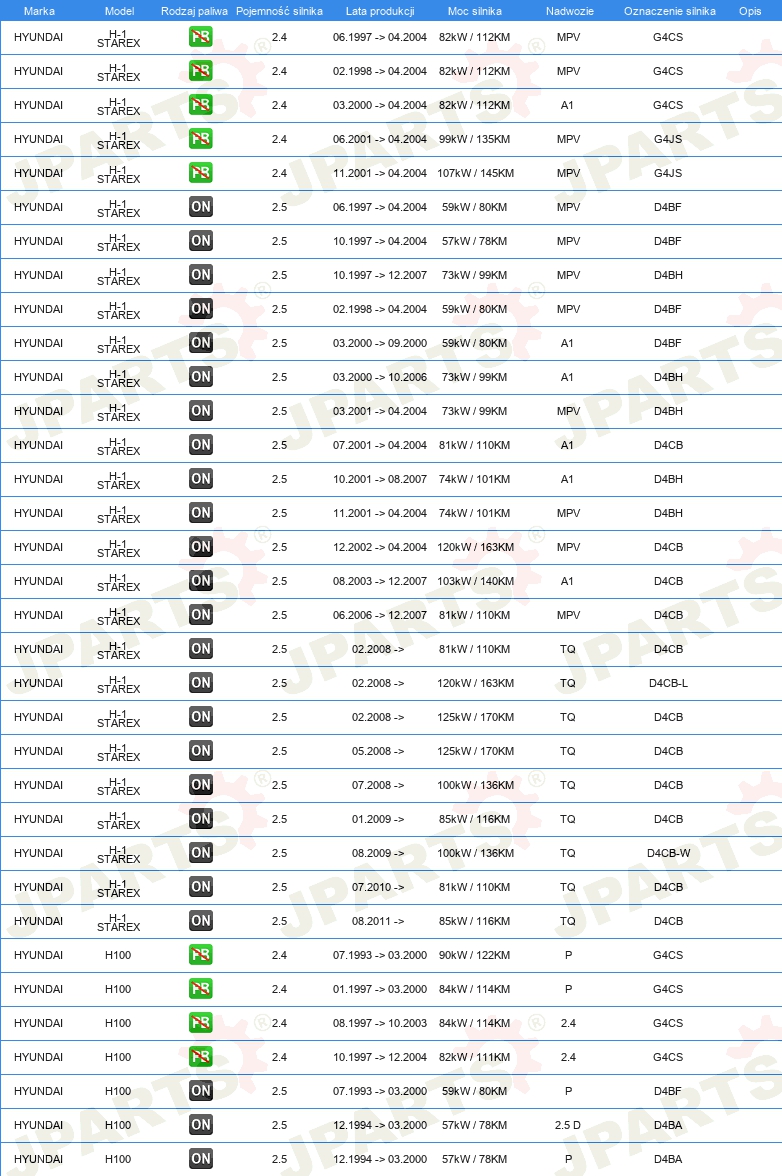
Task: Click the production date '03.2000 -> 10.2006'
Action: click(380, 377)
